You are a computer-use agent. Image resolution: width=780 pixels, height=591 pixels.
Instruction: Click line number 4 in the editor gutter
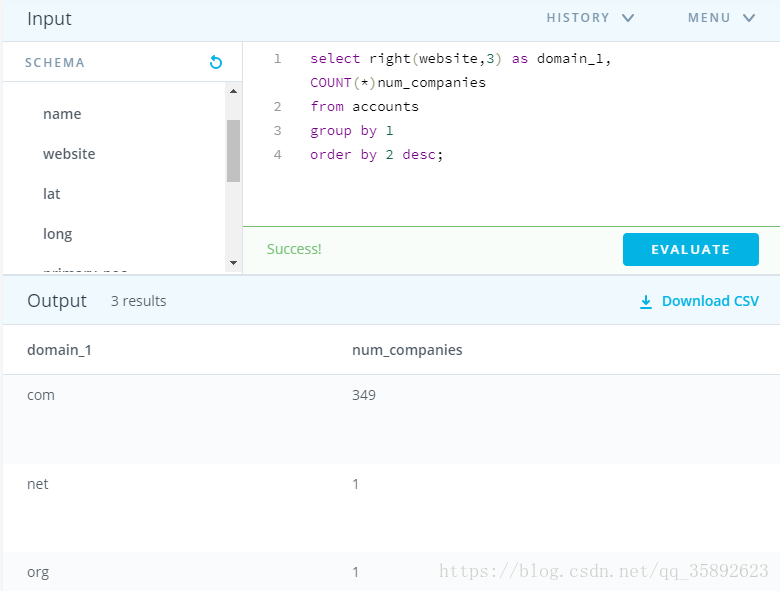pos(278,155)
